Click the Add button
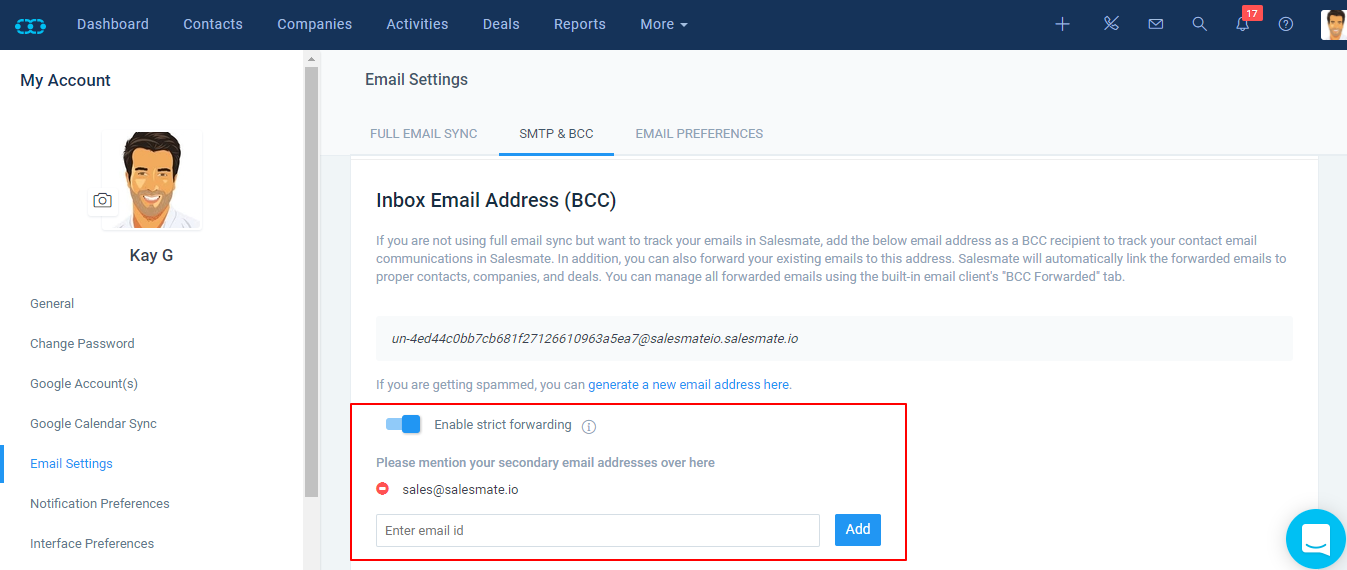Viewport: 1347px width, 570px height. tap(858, 530)
